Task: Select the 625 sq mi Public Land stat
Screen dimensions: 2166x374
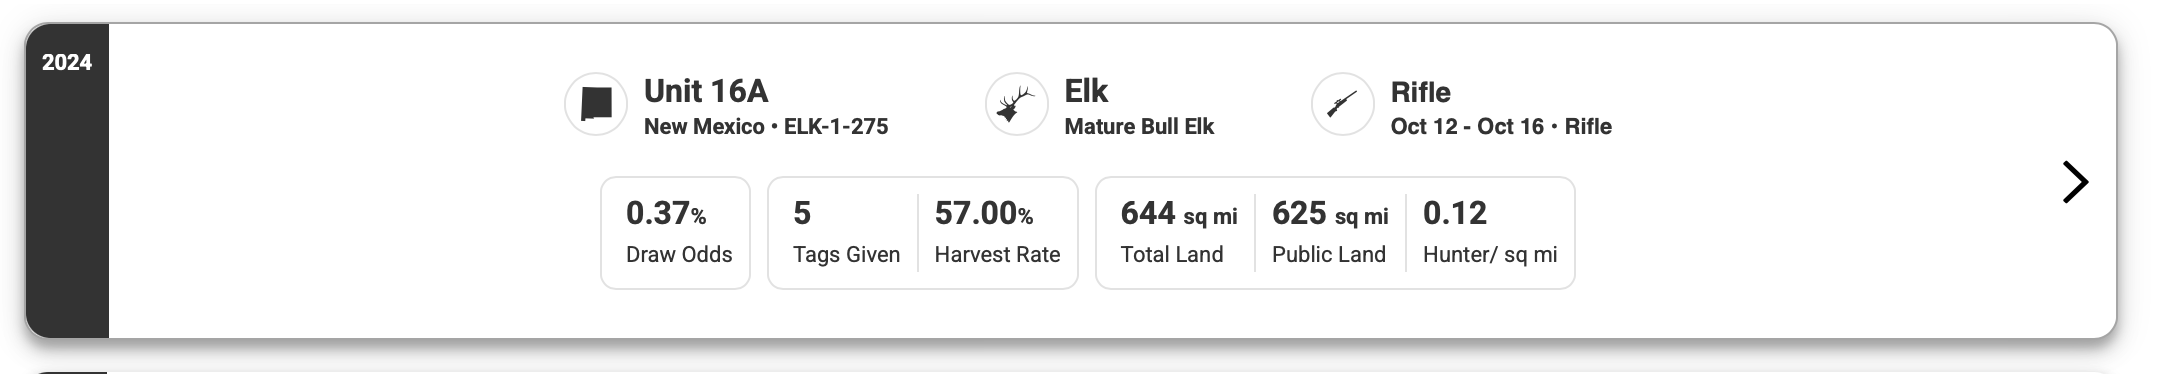Action: click(1330, 233)
